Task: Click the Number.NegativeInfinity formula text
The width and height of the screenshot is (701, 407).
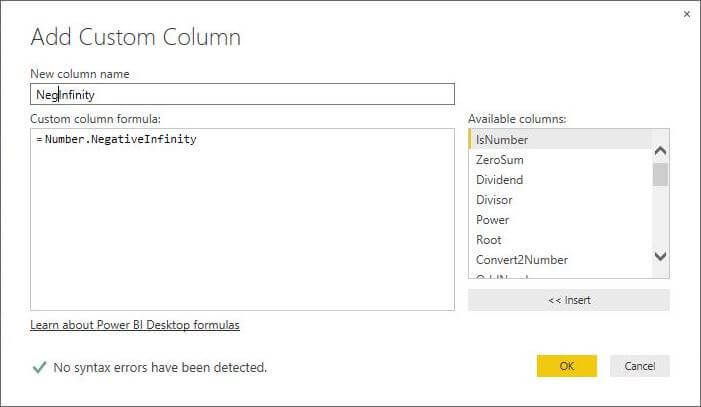Action: click(x=120, y=139)
